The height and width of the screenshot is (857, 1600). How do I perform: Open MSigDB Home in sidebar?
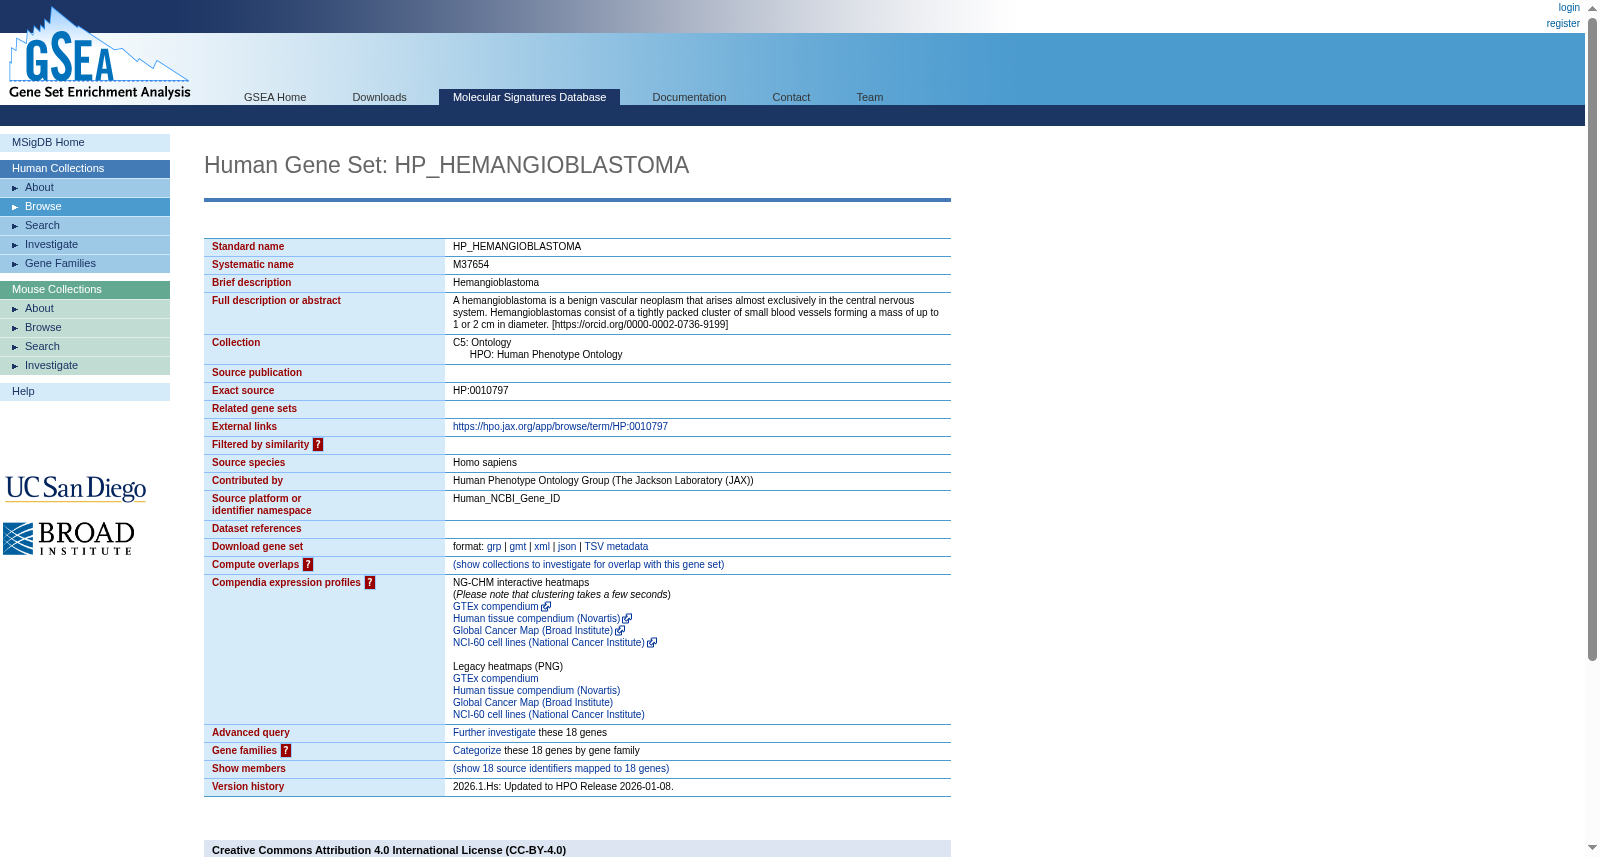85,143
